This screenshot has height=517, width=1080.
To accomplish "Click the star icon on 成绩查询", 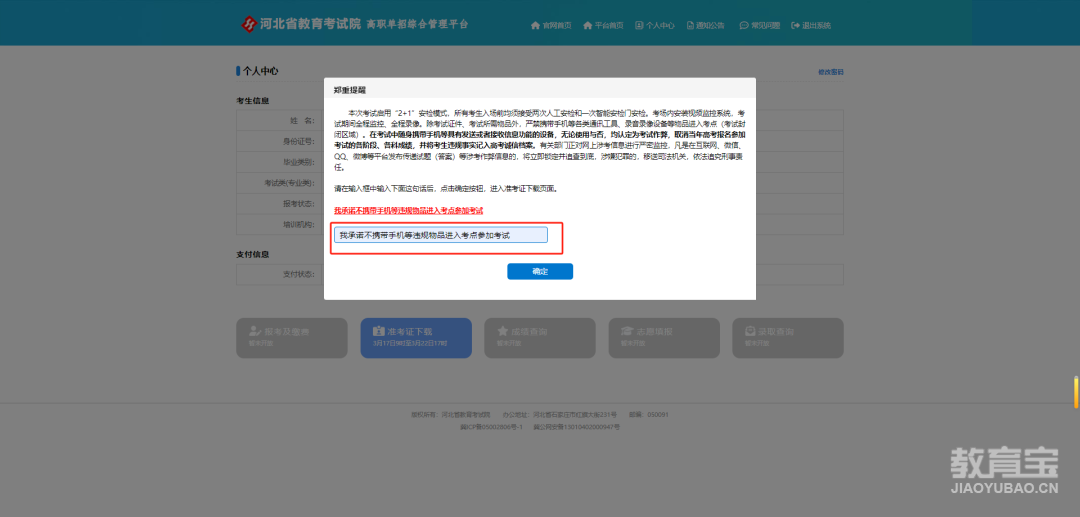I will pos(503,331).
